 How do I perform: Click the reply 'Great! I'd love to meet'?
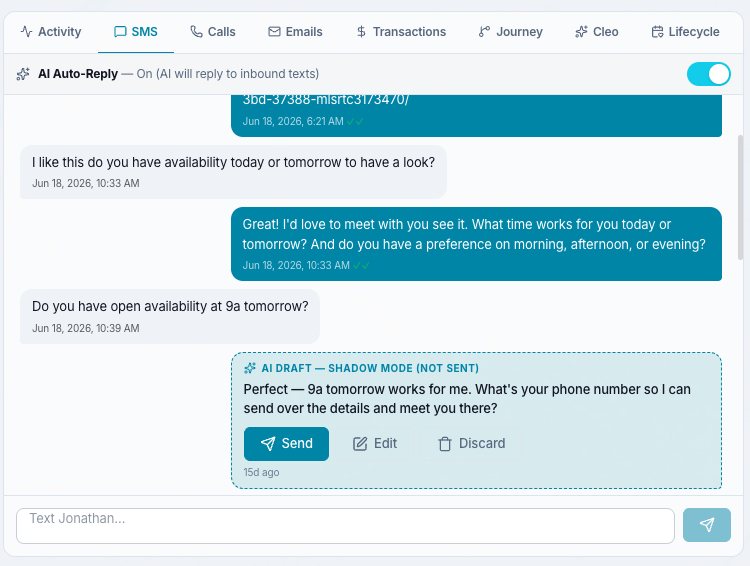476,244
